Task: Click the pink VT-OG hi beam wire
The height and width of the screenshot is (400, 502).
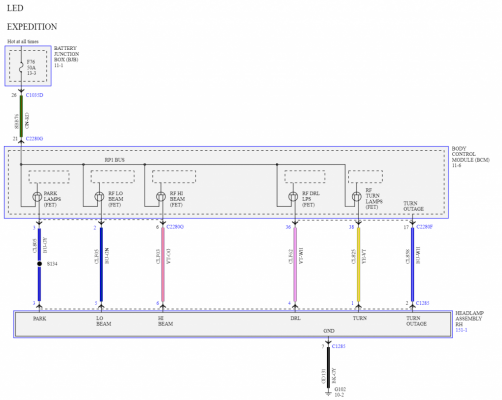Action: click(x=163, y=265)
